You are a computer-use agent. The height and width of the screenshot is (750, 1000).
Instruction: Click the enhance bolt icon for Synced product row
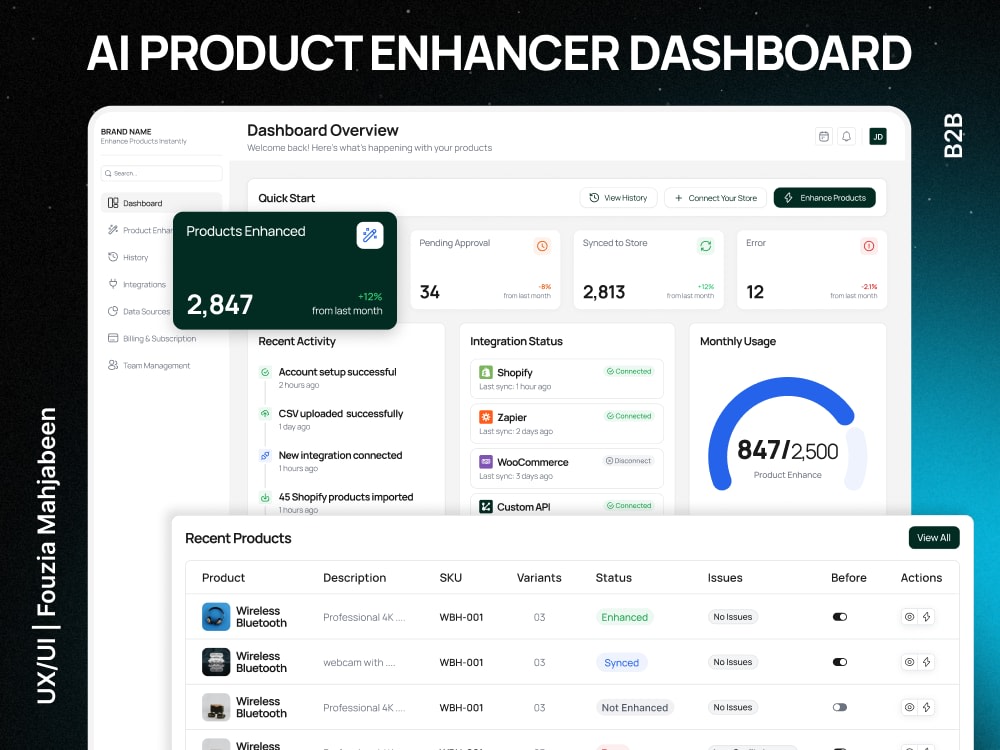click(x=927, y=662)
